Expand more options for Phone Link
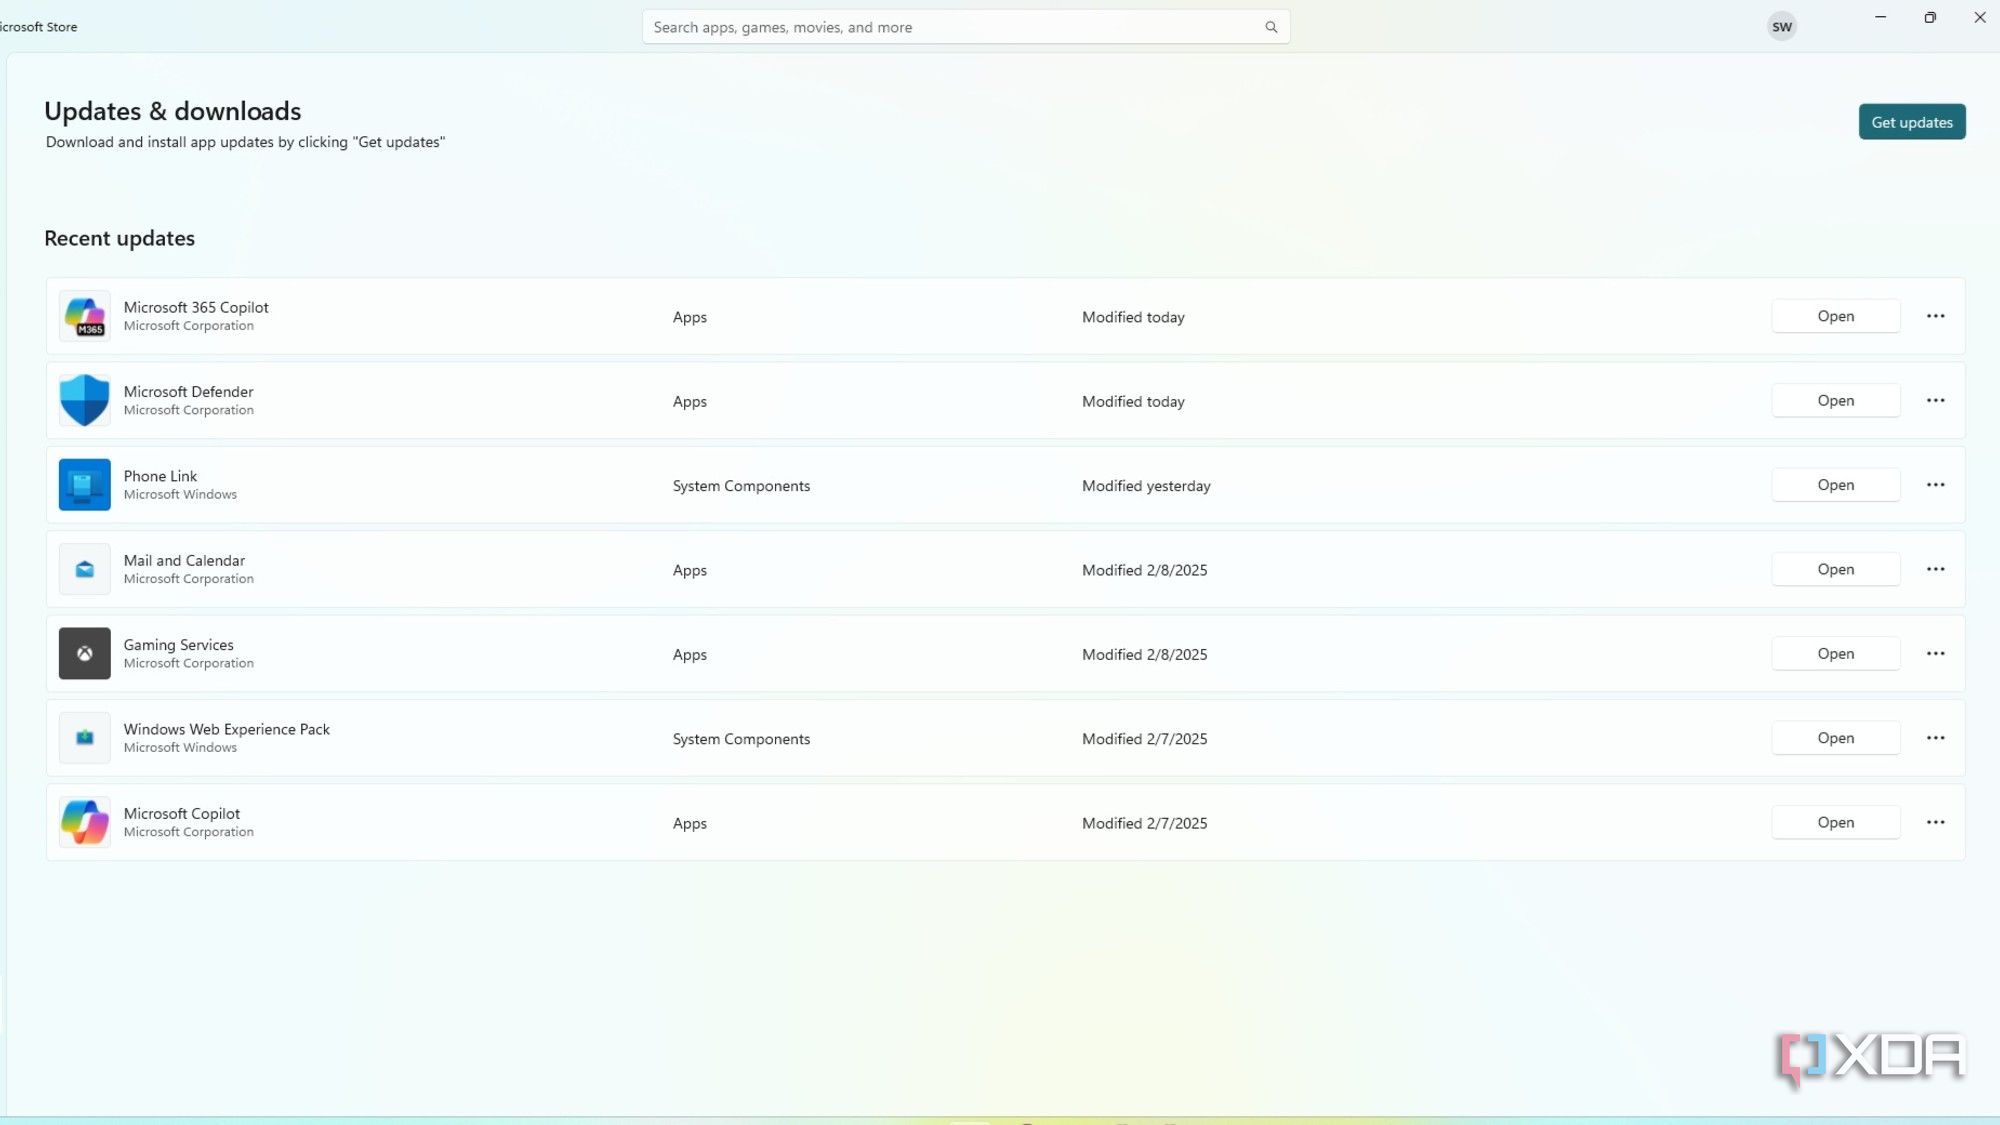The height and width of the screenshot is (1125, 2000). (1935, 485)
